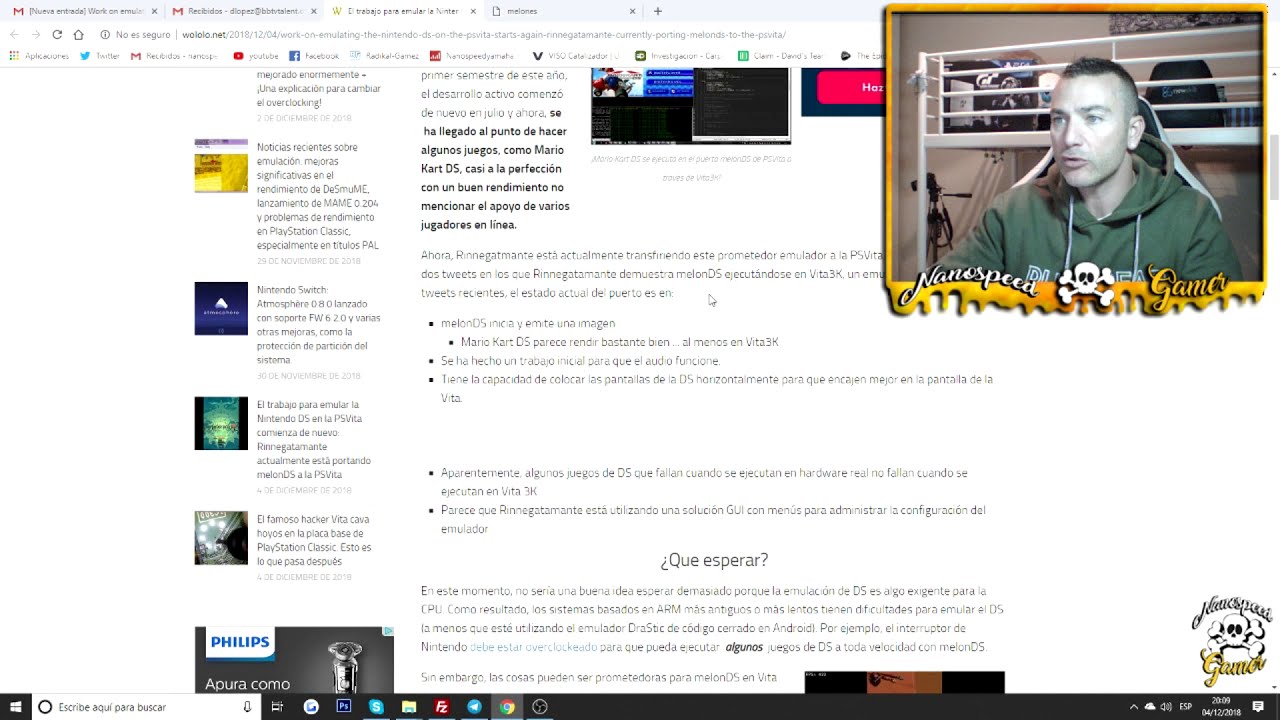Open the Mario Kart DS melonDS screenshot
1280x720 pixels.
click(691, 106)
